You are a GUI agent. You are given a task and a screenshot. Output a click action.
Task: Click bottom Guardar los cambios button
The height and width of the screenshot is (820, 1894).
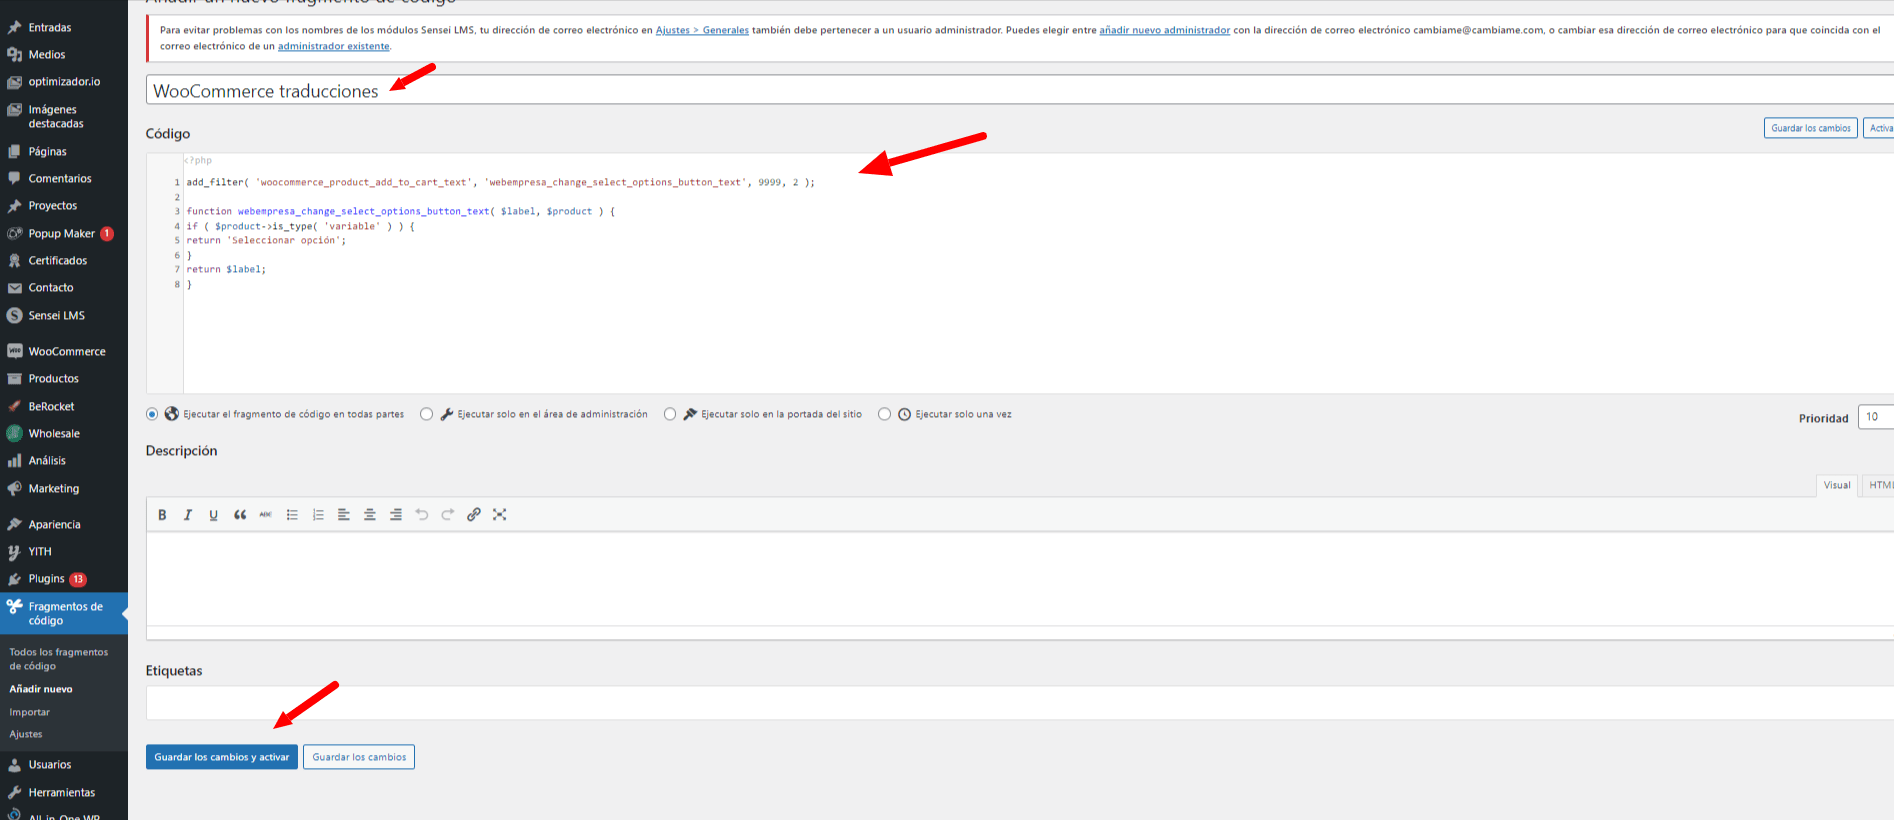pyautogui.click(x=359, y=757)
